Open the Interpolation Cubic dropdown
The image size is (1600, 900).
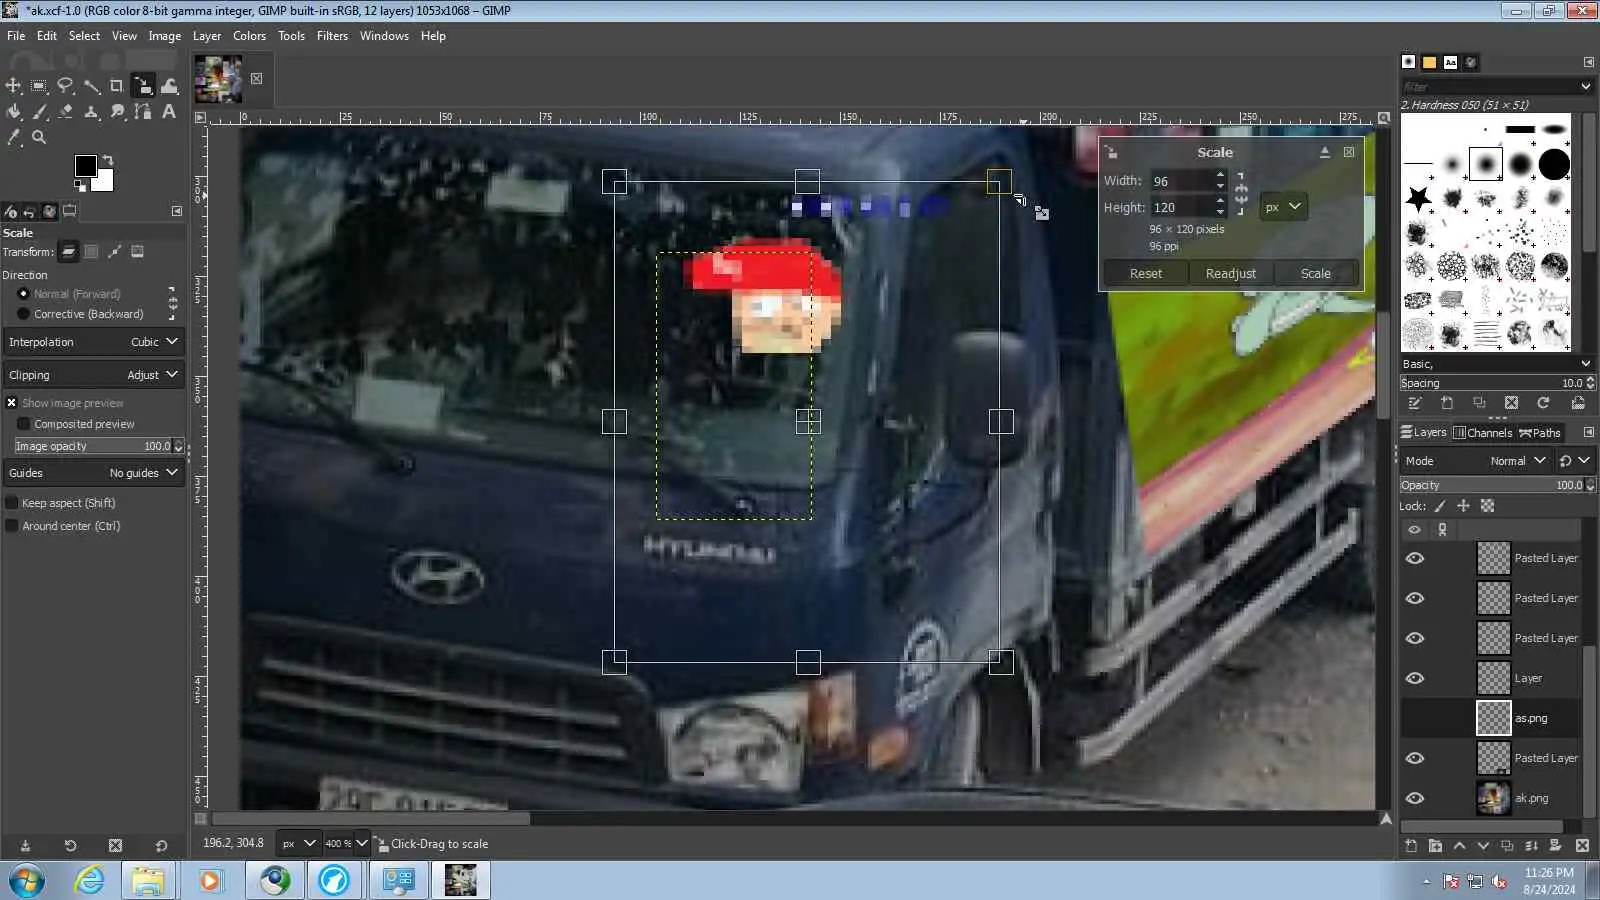[94, 342]
